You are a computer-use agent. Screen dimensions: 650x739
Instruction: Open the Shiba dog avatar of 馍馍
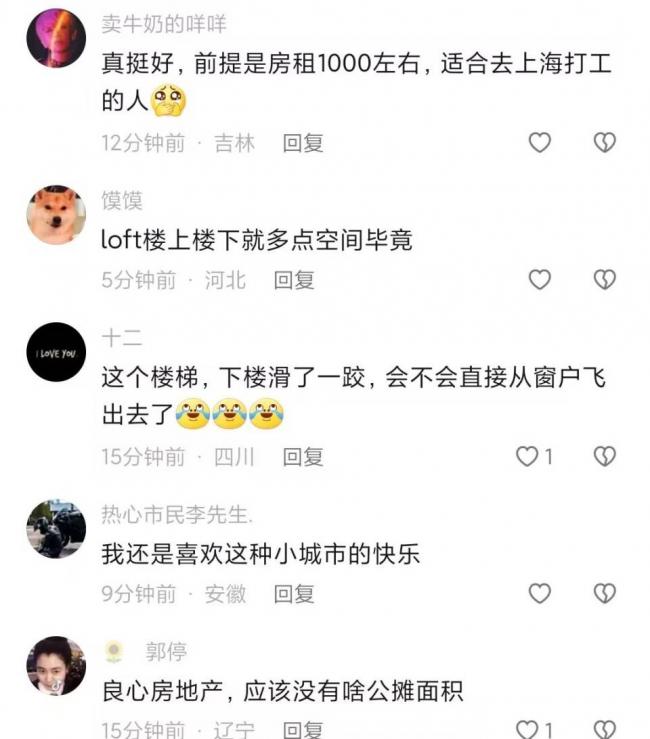tap(56, 214)
